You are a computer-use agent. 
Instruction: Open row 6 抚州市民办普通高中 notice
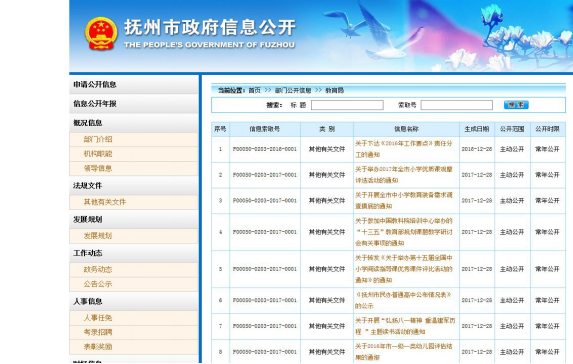[x=403, y=300]
